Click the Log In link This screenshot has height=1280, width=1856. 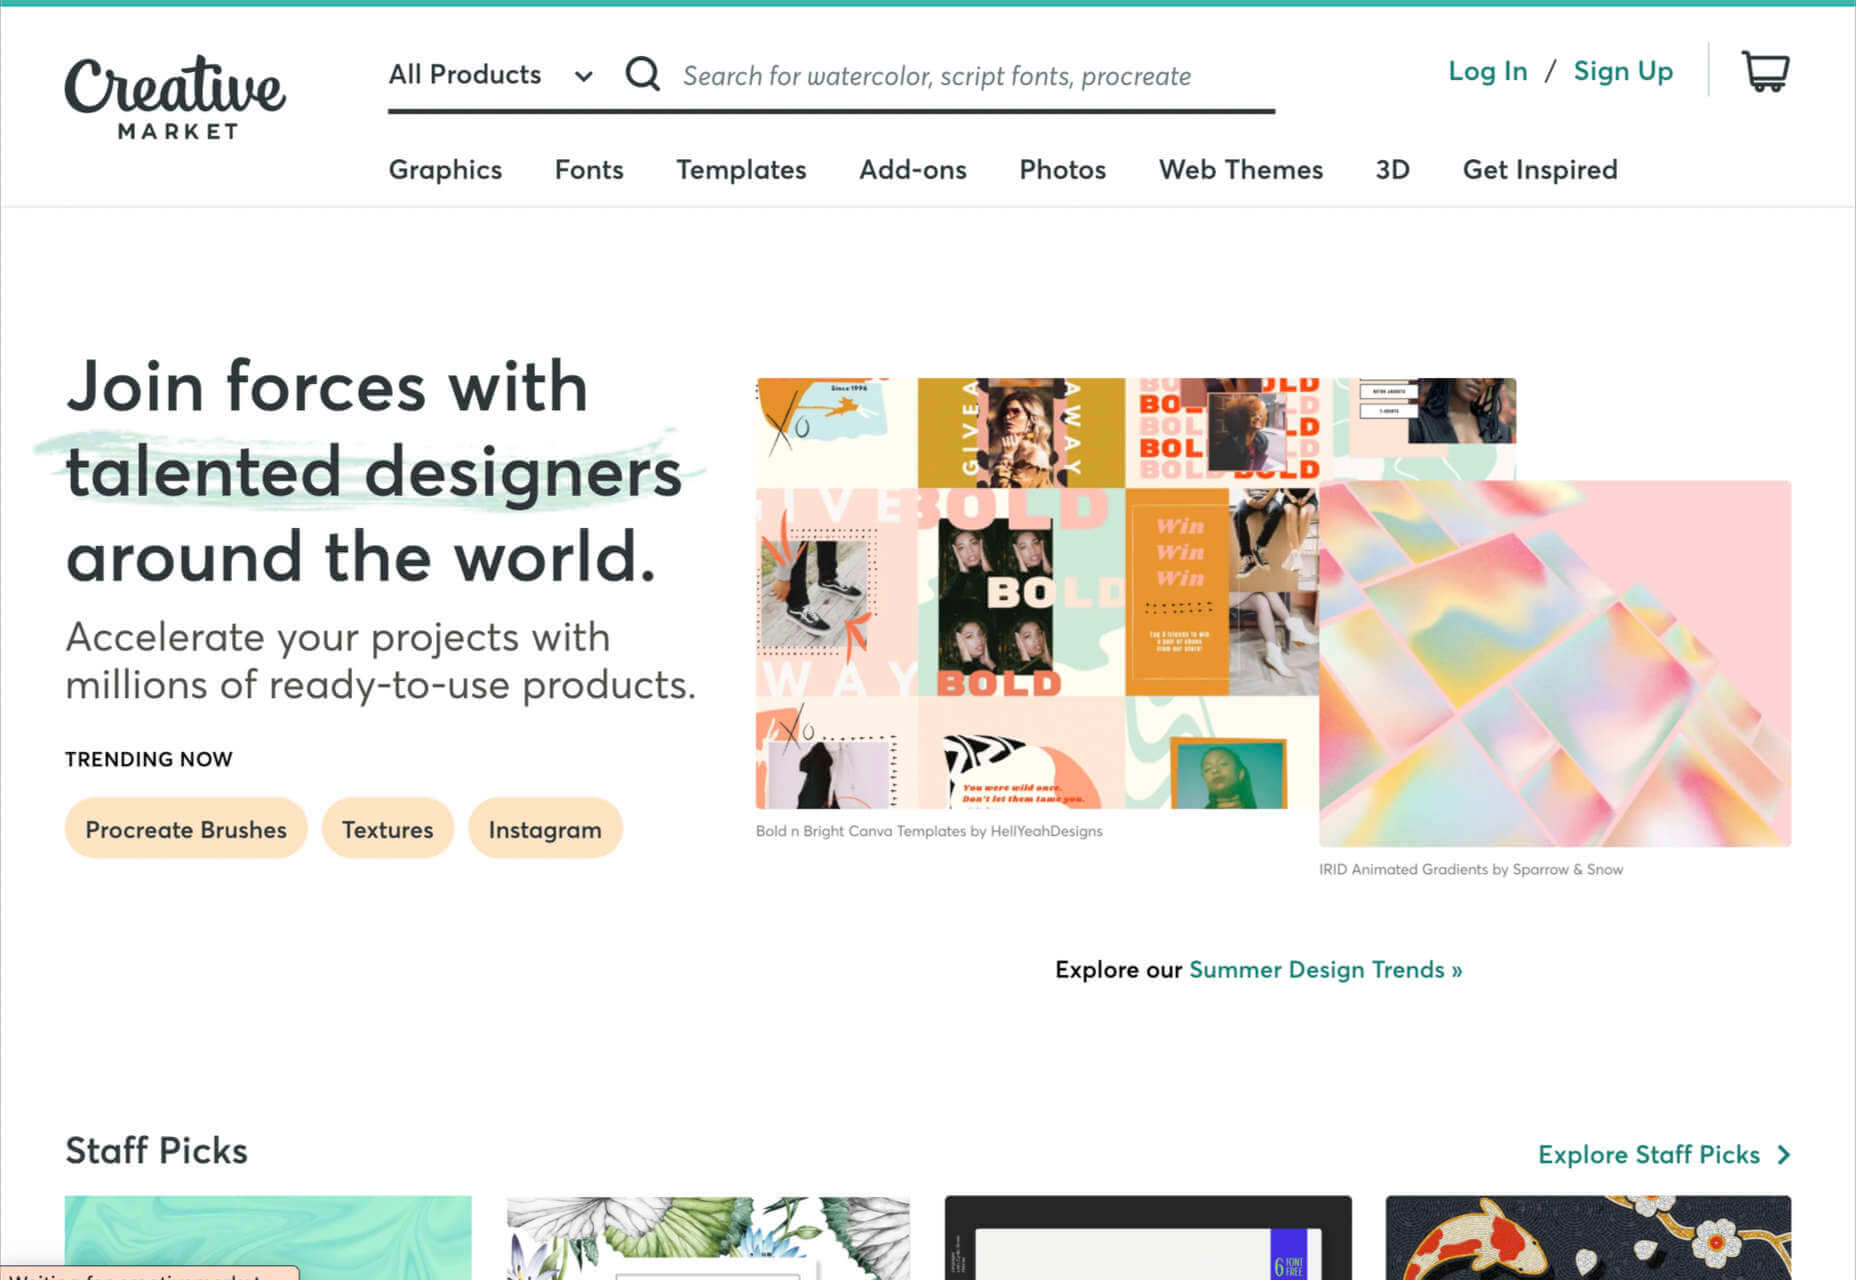(1487, 71)
